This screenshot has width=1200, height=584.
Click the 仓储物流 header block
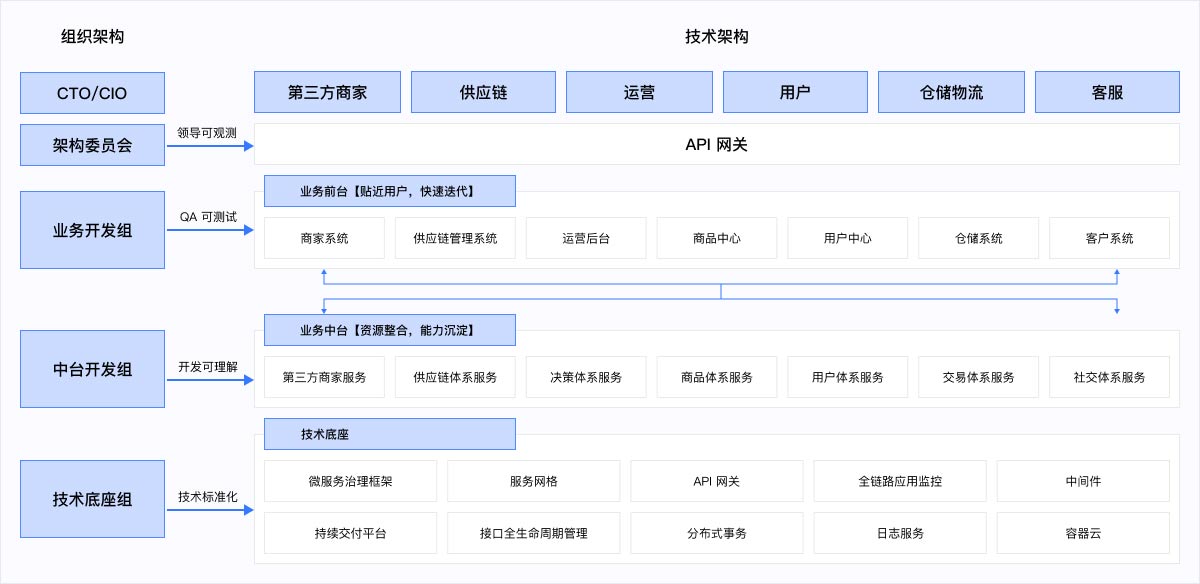click(x=951, y=92)
